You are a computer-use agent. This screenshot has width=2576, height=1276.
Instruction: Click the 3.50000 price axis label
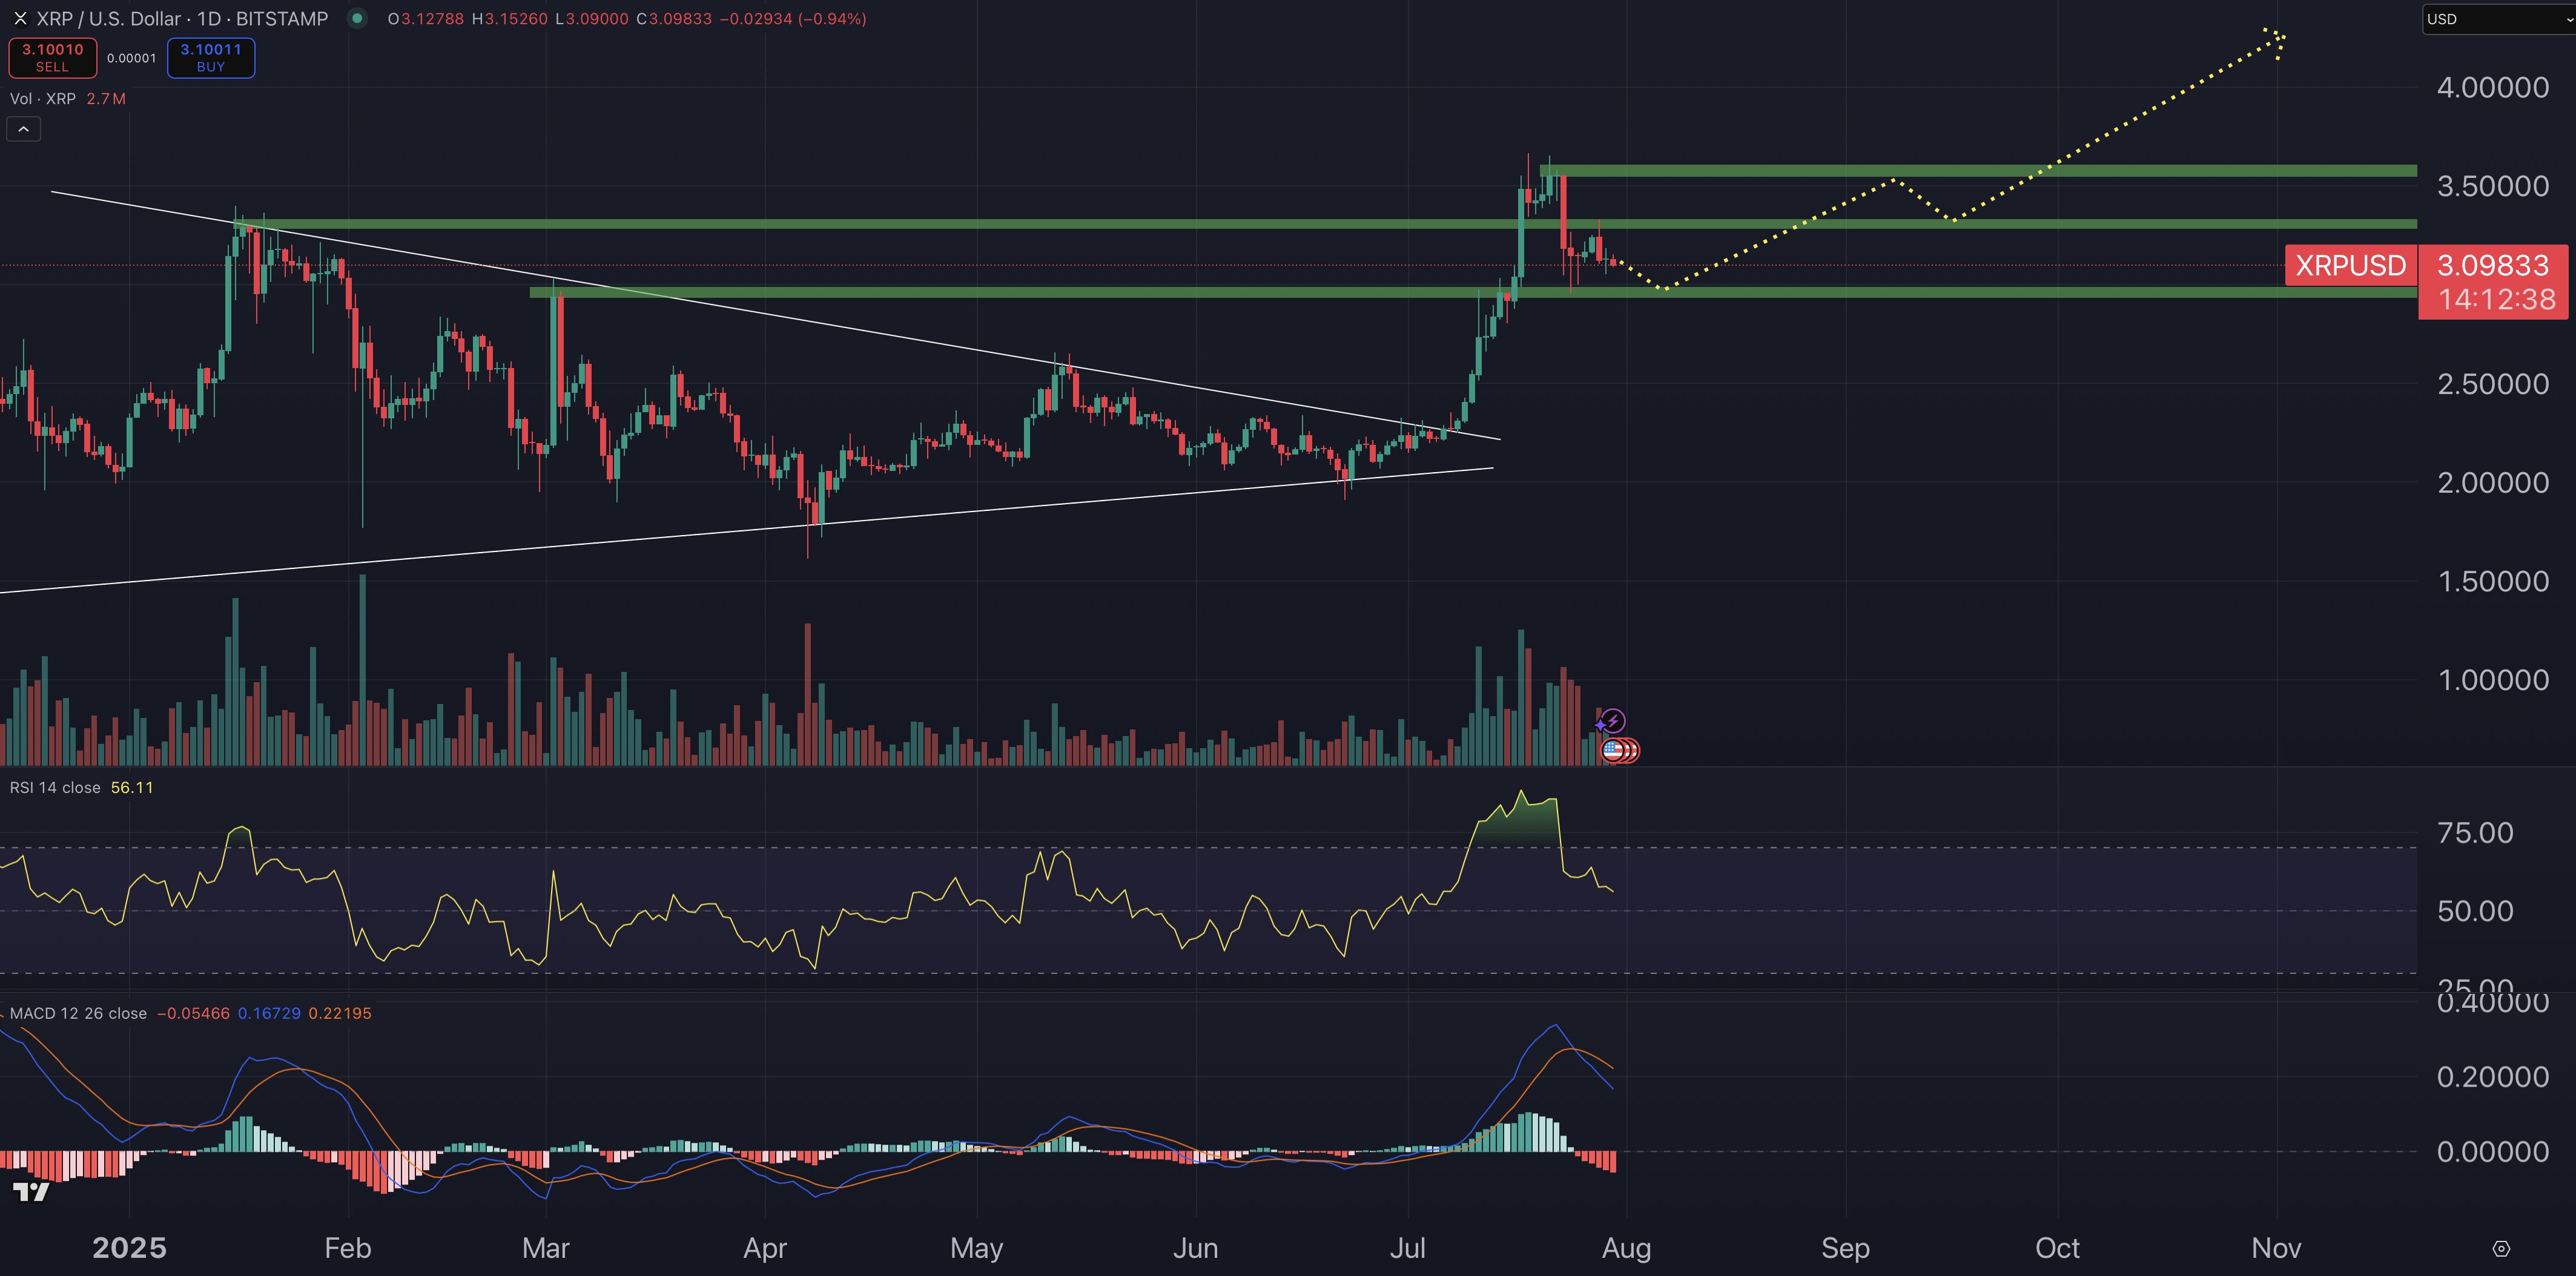[2493, 186]
